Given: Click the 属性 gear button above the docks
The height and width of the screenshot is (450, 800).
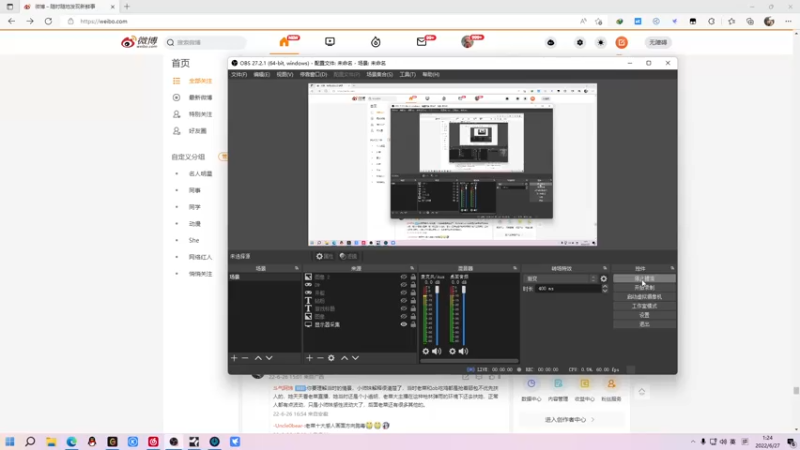Looking at the screenshot, I should tap(324, 256).
